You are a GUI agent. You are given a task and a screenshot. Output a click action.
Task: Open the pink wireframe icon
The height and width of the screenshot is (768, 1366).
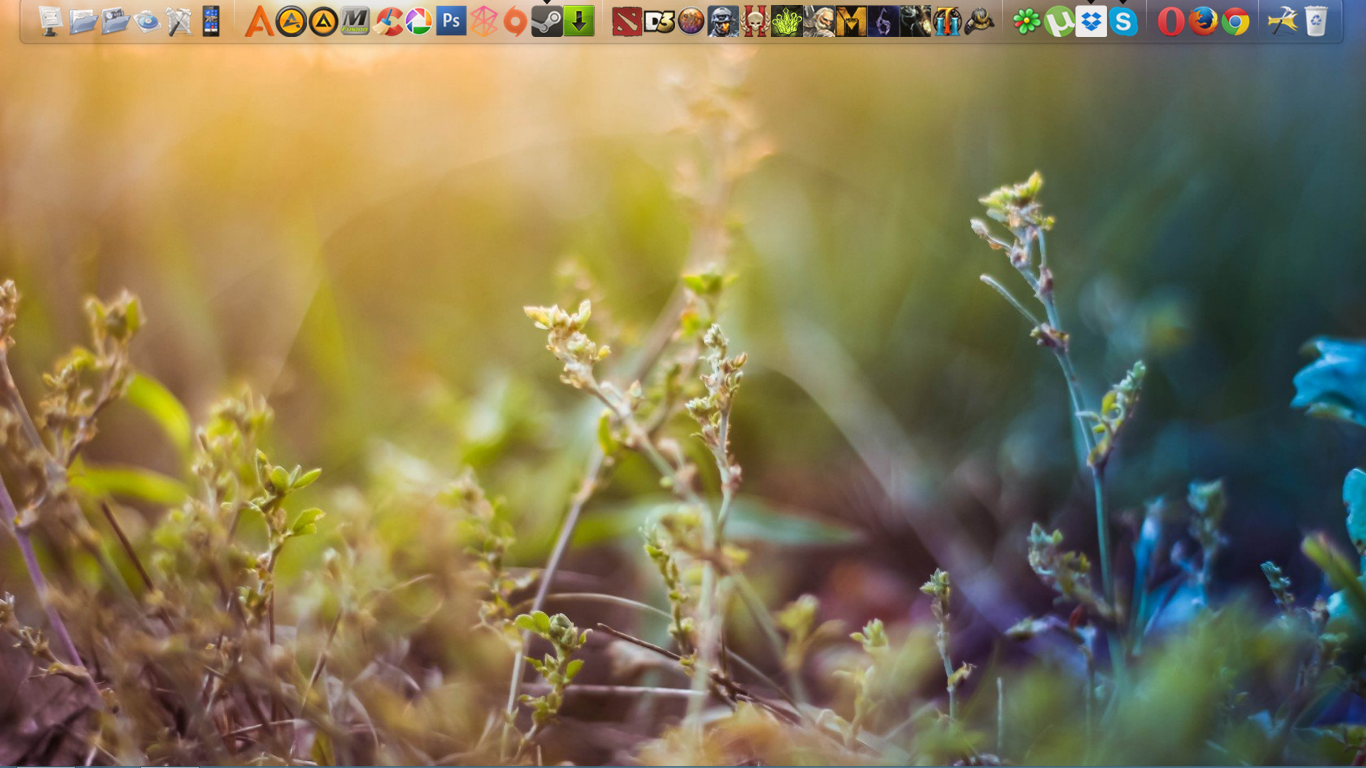483,21
